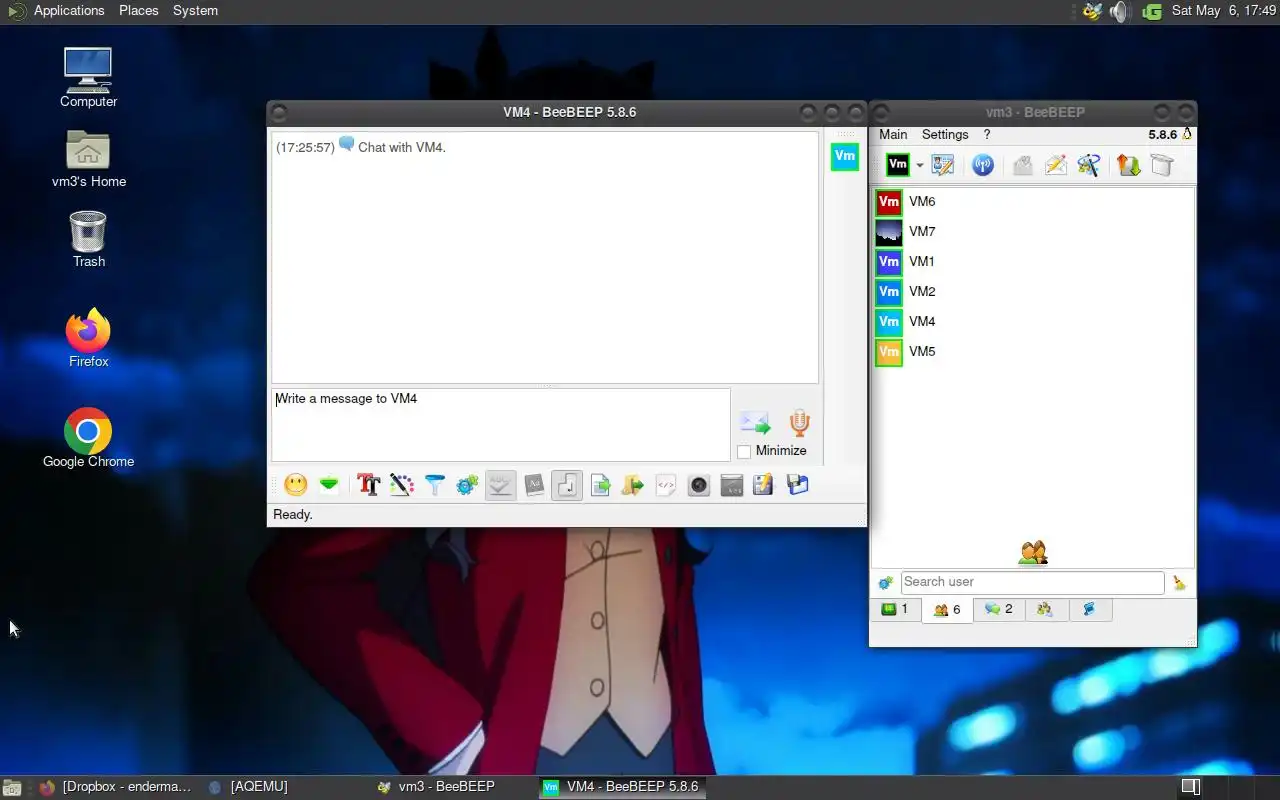
Task: Click the edit profile icon in vm3 toolbar
Action: click(942, 165)
